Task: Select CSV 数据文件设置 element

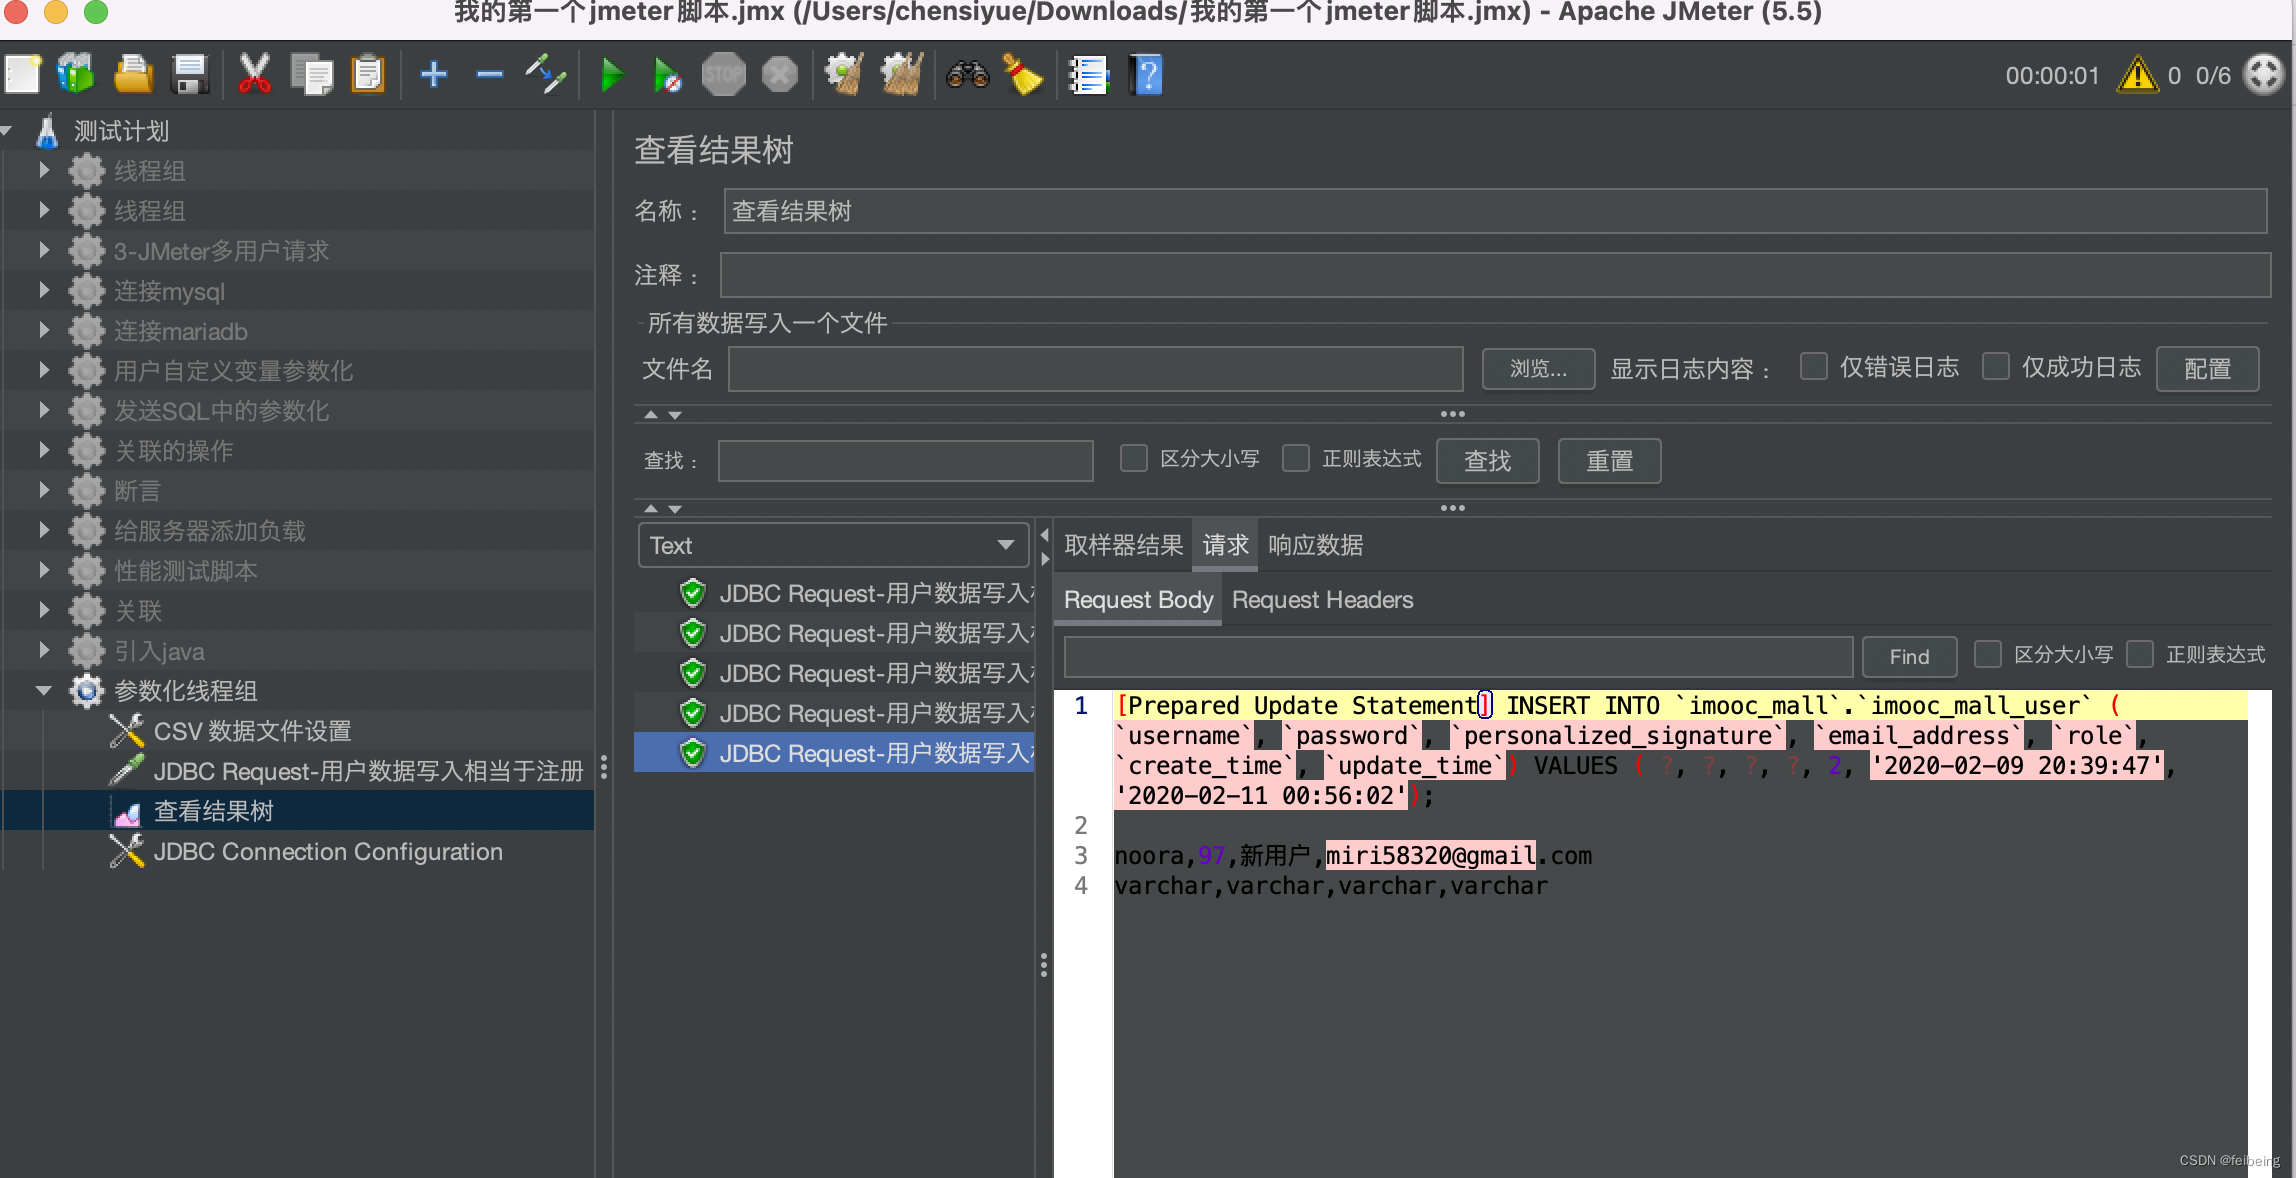Action: (252, 731)
